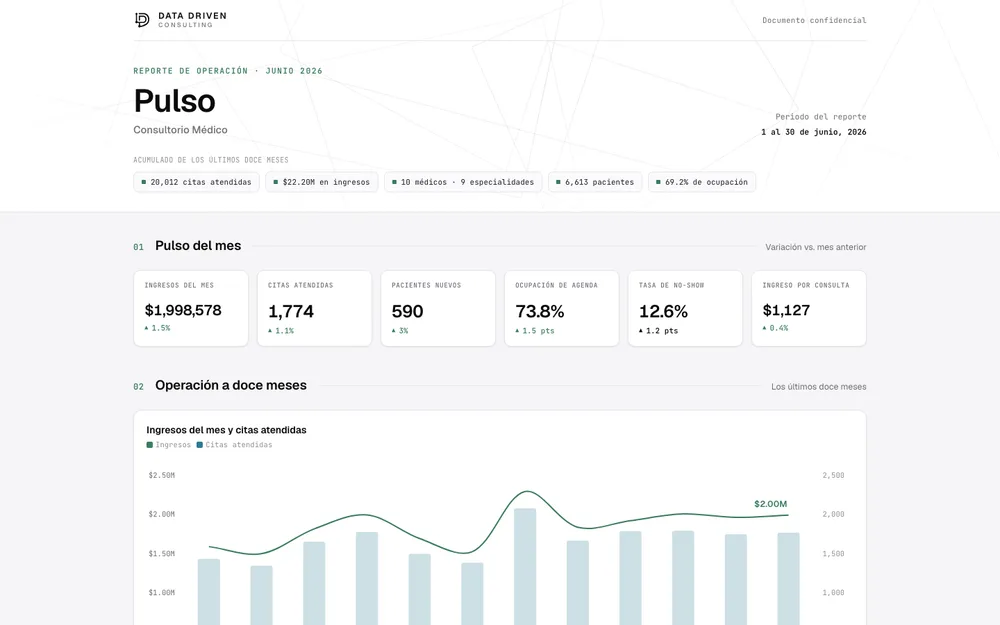This screenshot has width=1000, height=625.
Task: Click the '590' pacientes nuevos value
Action: pos(408,311)
